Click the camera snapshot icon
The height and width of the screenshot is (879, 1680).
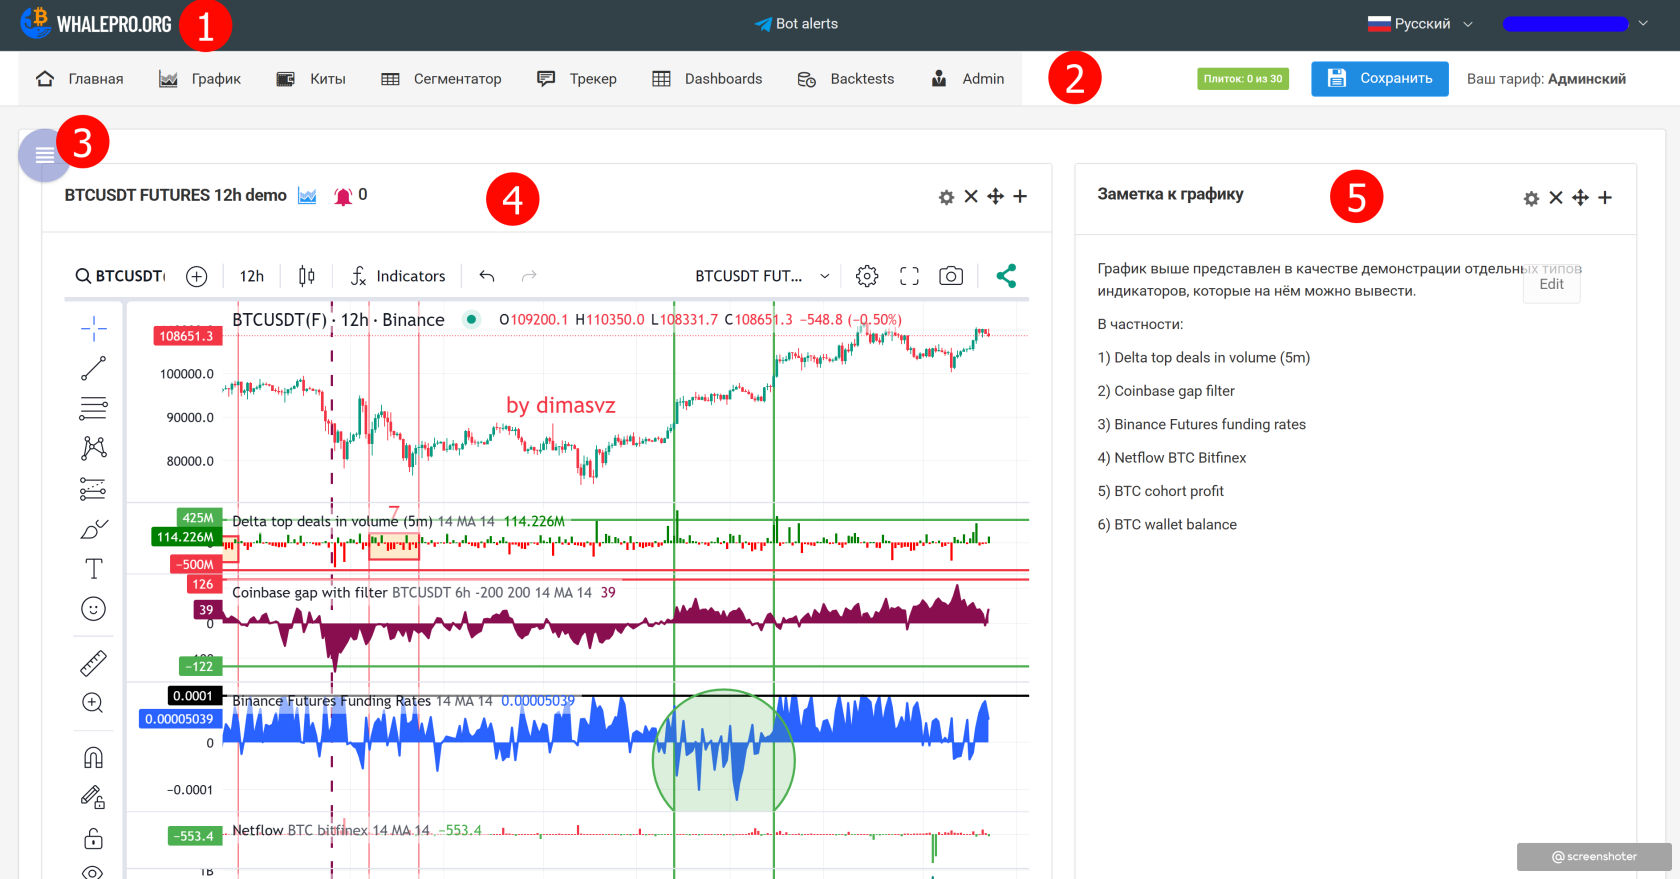tap(950, 276)
